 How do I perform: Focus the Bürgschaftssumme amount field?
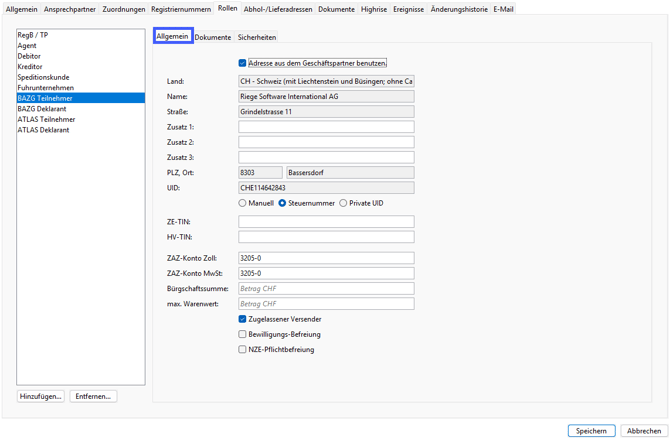[x=326, y=288]
